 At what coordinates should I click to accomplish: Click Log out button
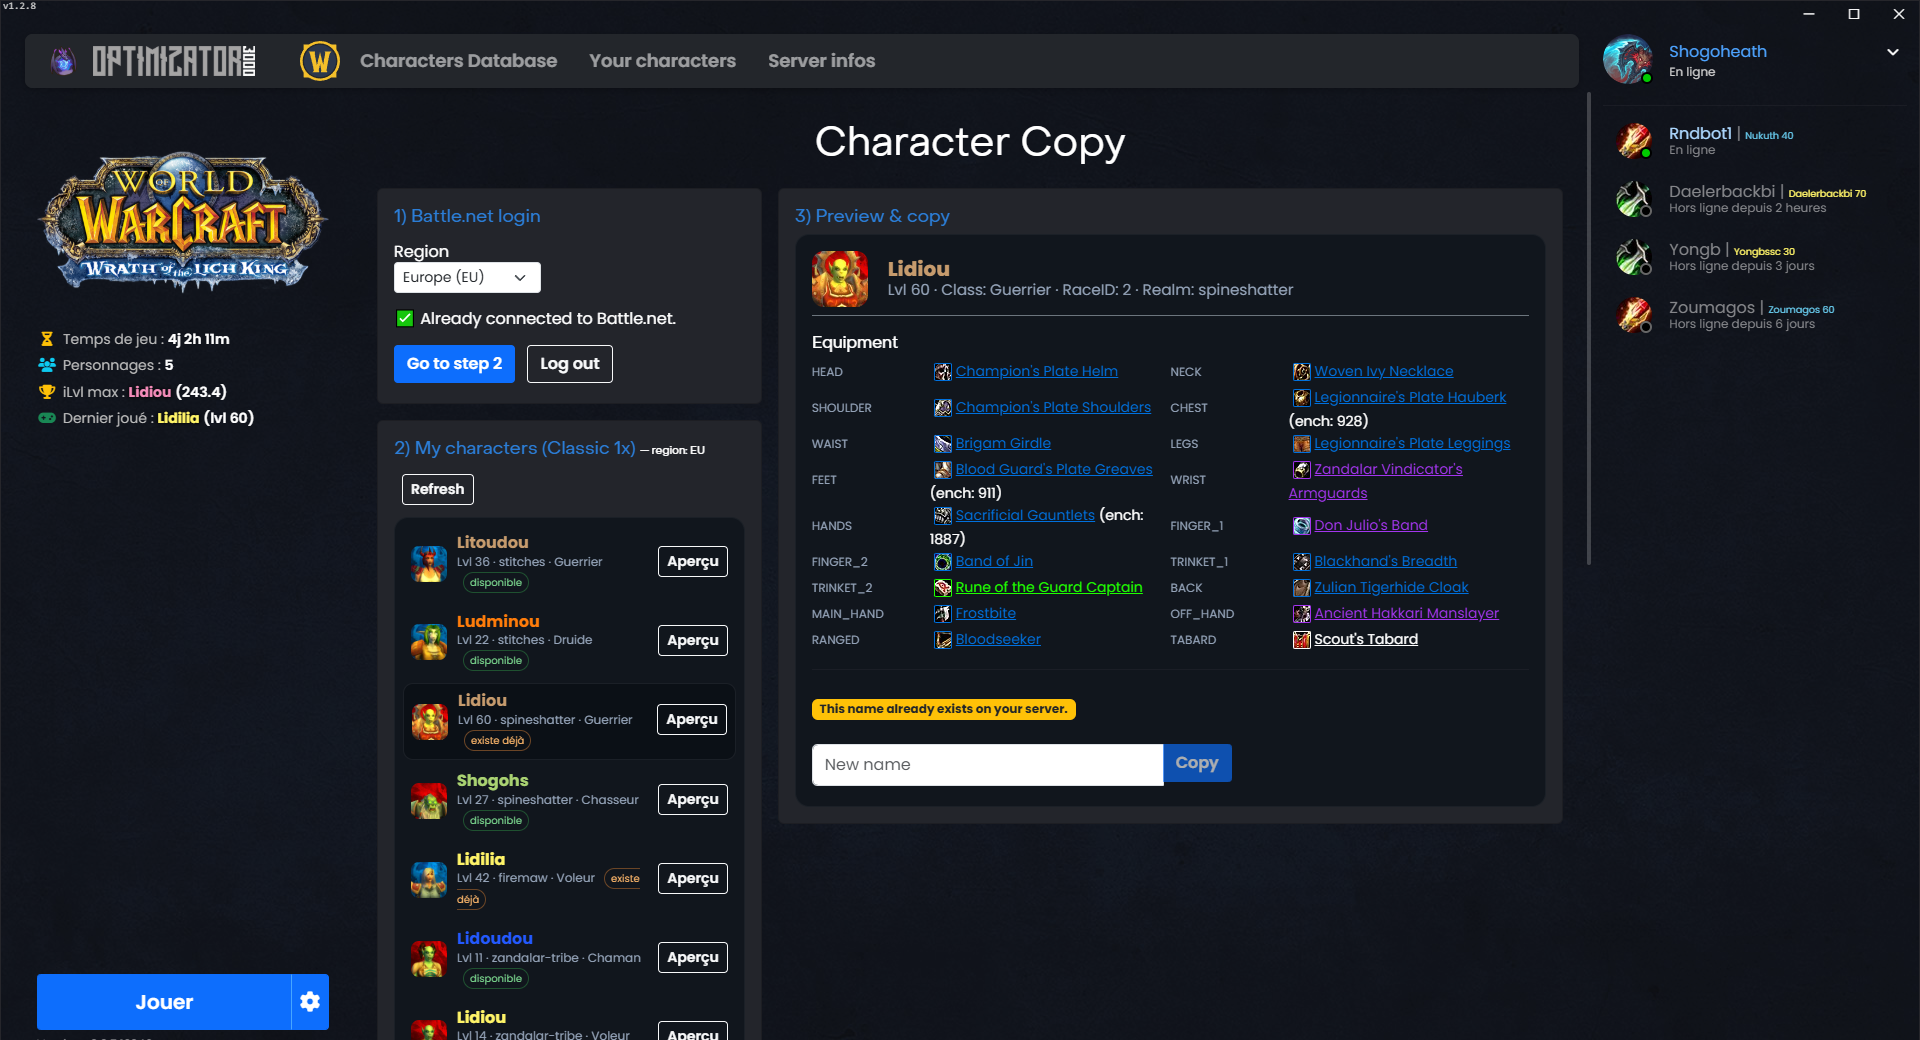pos(570,364)
